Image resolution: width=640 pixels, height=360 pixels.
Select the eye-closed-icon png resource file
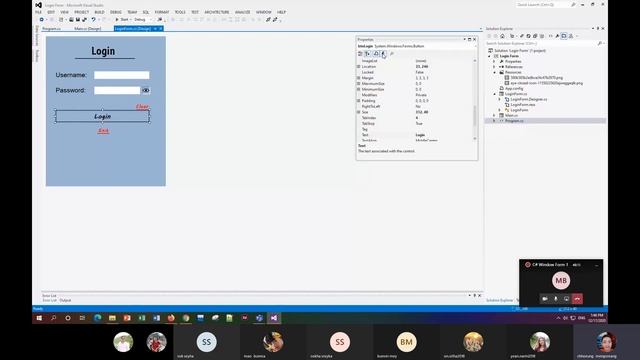(546, 83)
